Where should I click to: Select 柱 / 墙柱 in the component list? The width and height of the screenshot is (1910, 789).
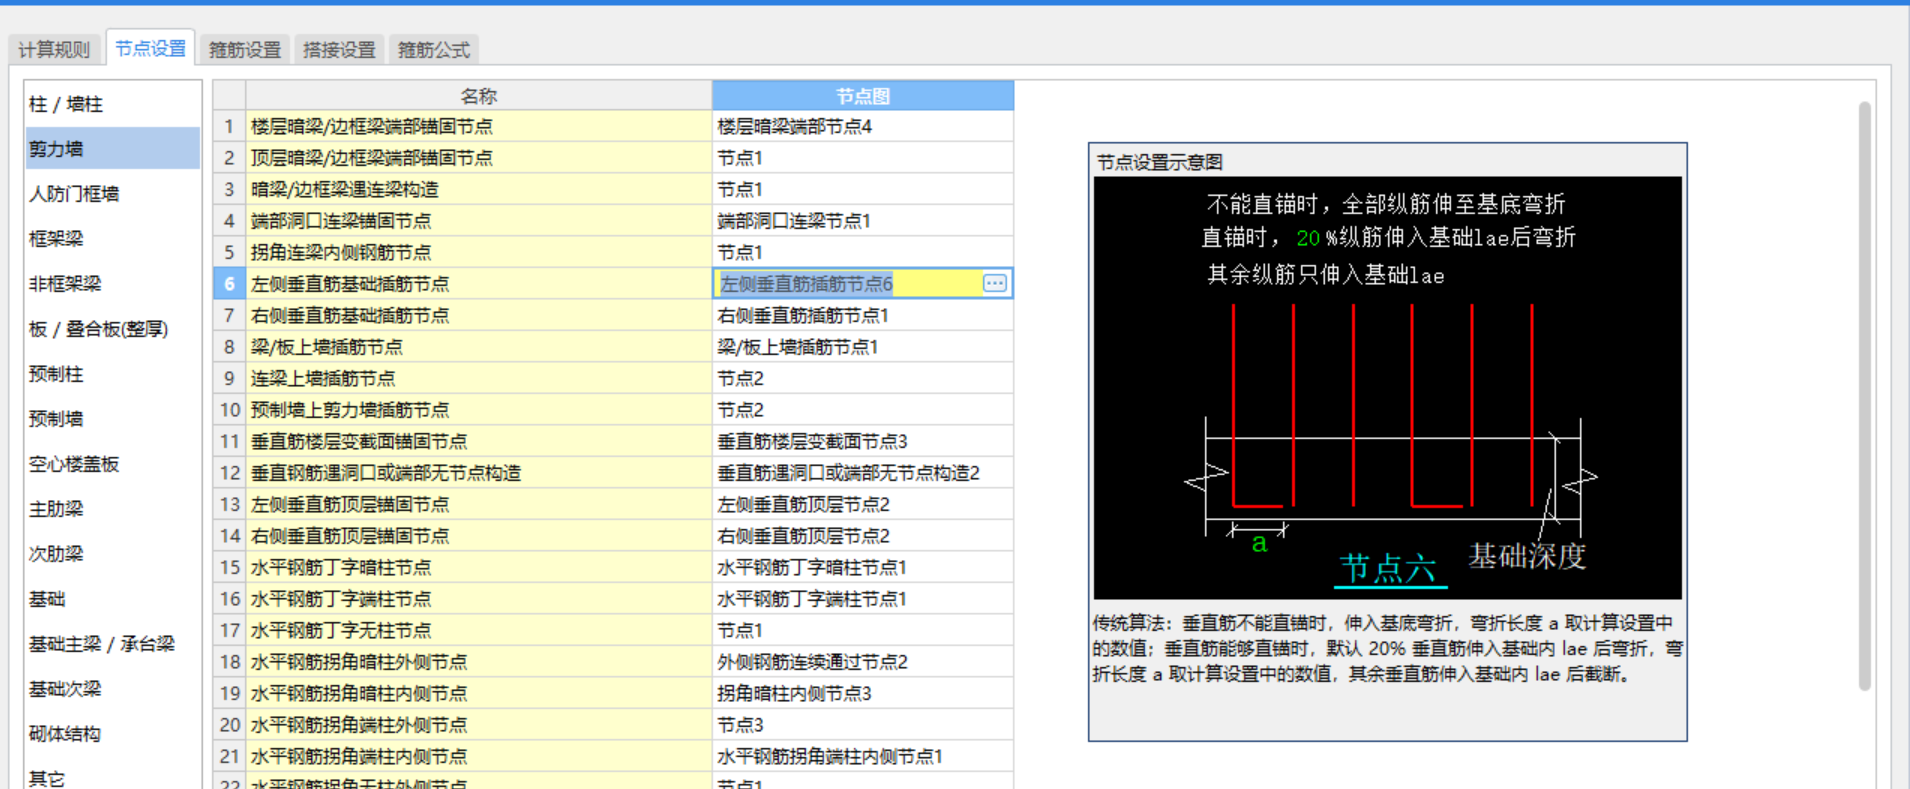112,104
